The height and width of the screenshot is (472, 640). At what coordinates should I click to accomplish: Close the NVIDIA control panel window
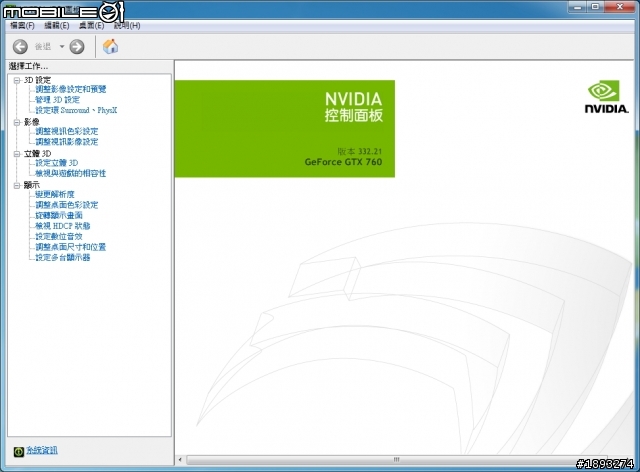click(x=620, y=7)
